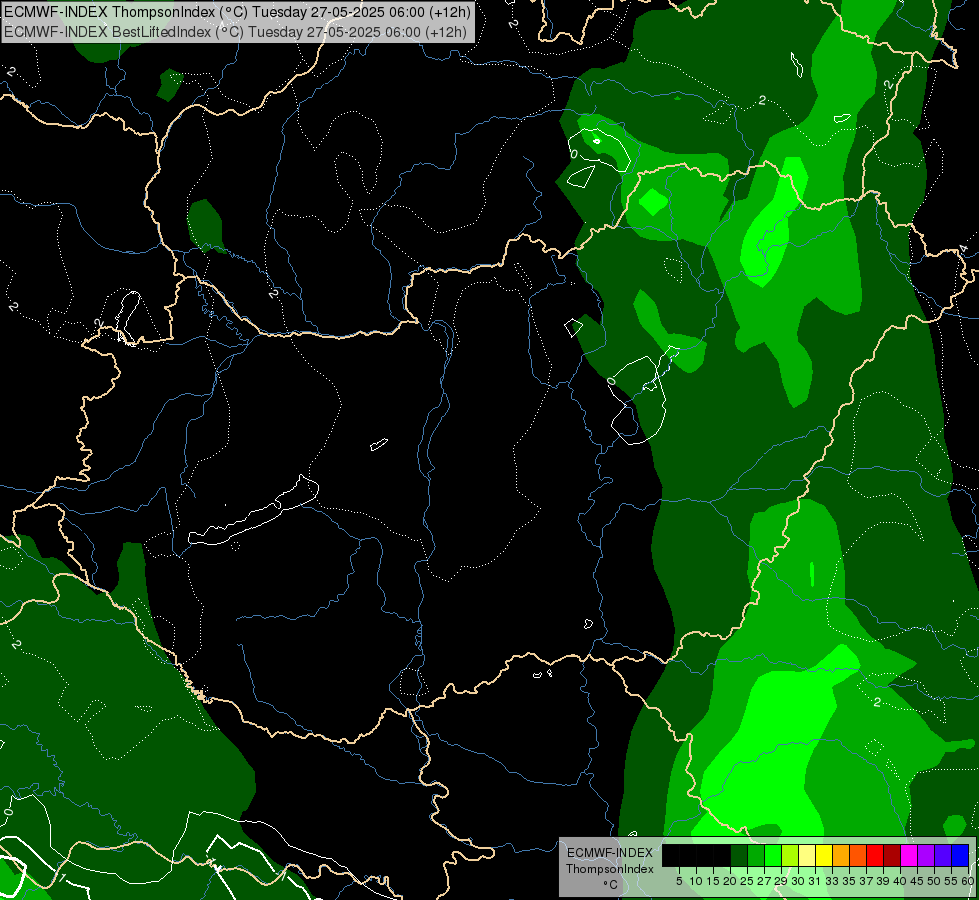Click the legend scale value "29"
979x900 pixels.
pos(781,881)
